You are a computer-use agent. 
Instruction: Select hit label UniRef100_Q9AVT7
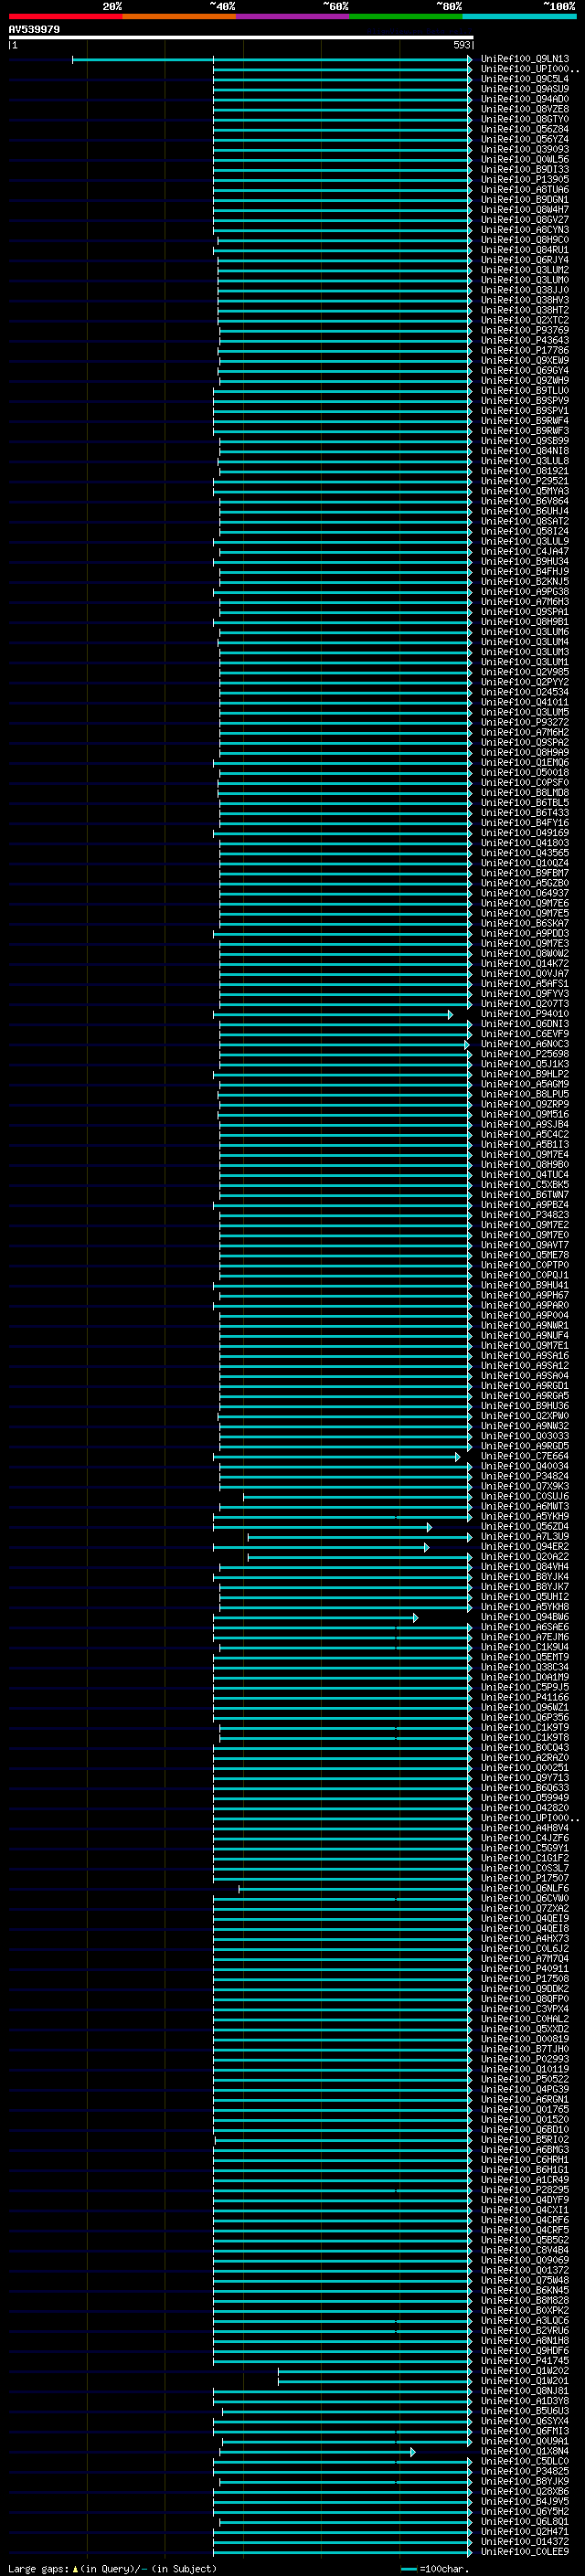tap(524, 1245)
